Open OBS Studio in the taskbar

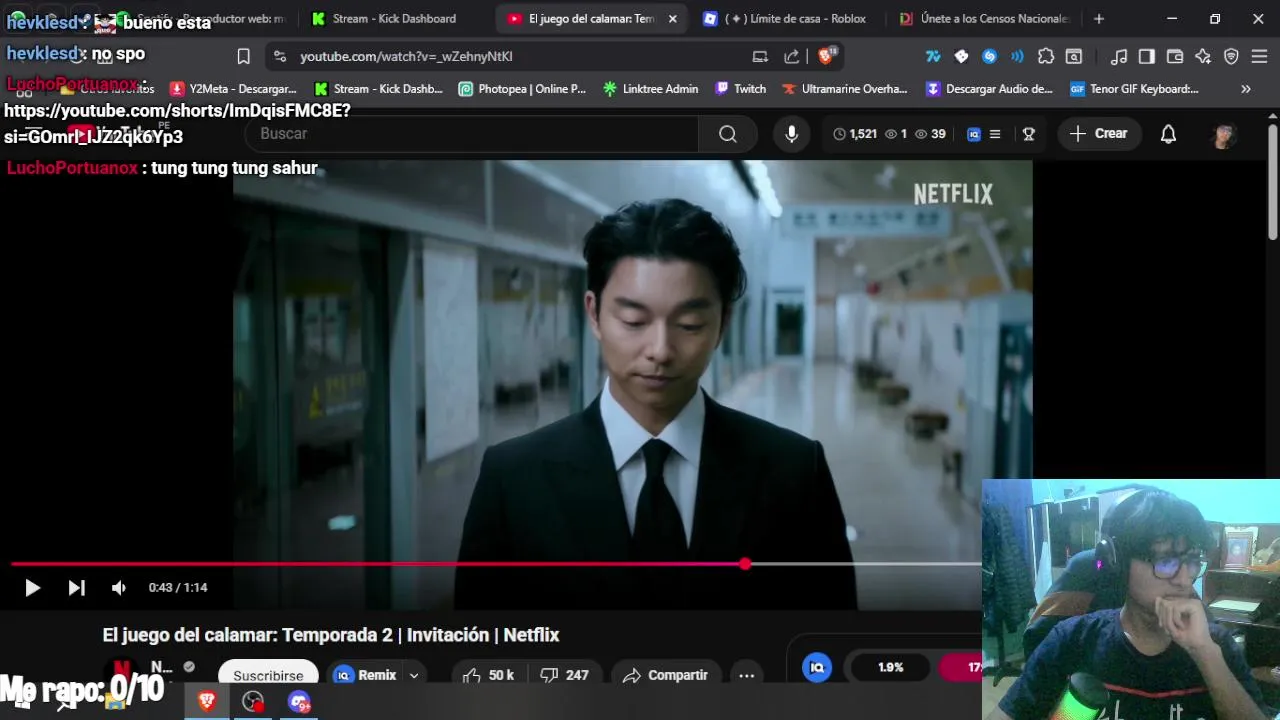[x=253, y=702]
